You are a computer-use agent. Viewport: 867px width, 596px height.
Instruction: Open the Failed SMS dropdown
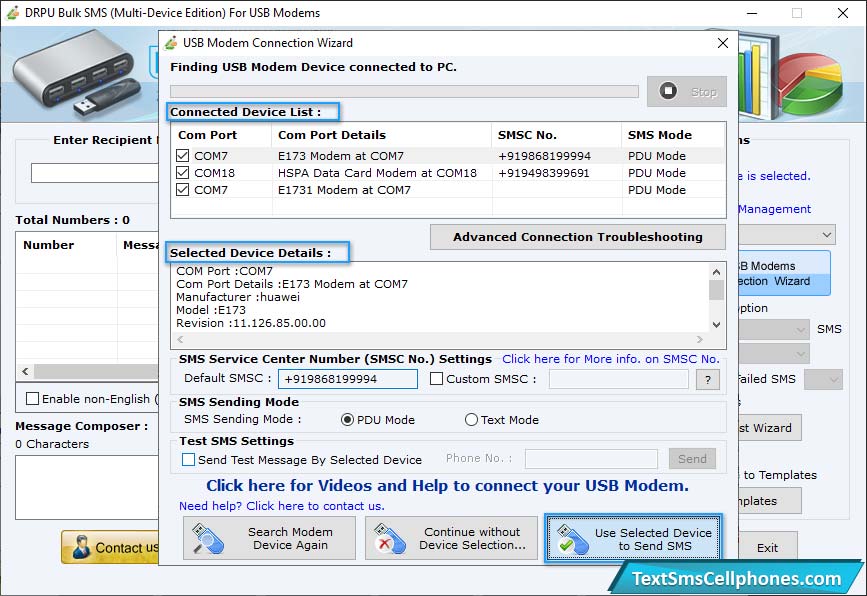(823, 379)
